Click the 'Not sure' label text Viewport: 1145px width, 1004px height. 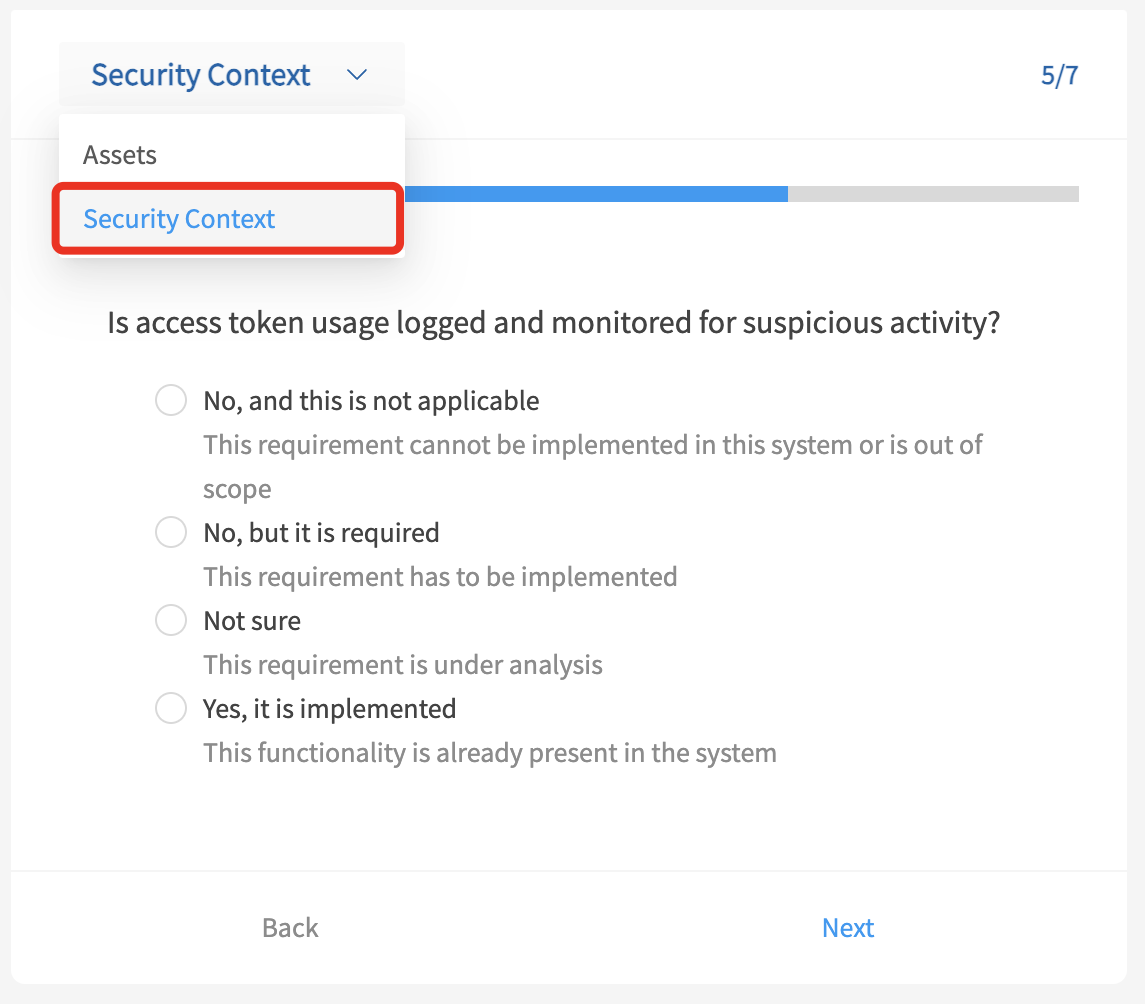tap(252, 621)
